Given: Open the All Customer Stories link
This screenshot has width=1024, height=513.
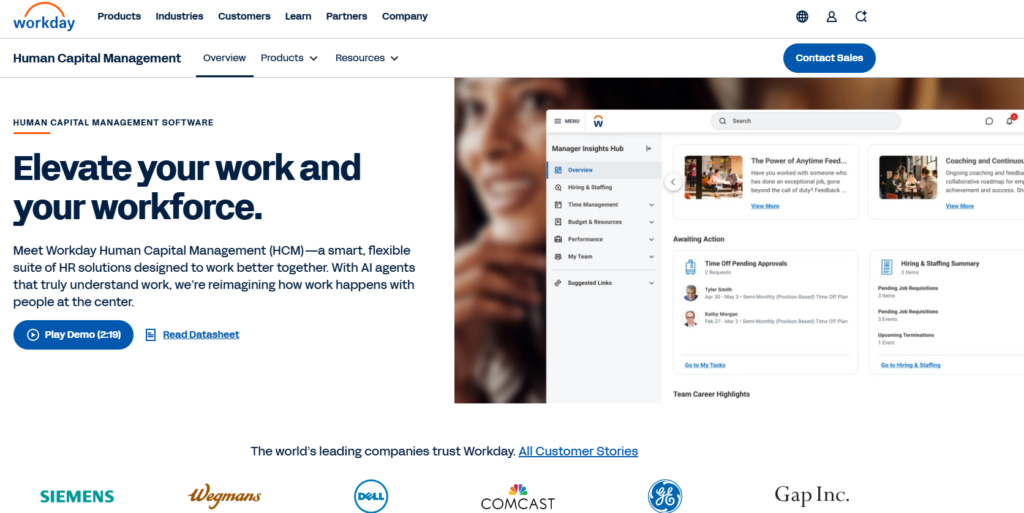Looking at the screenshot, I should pos(578,451).
